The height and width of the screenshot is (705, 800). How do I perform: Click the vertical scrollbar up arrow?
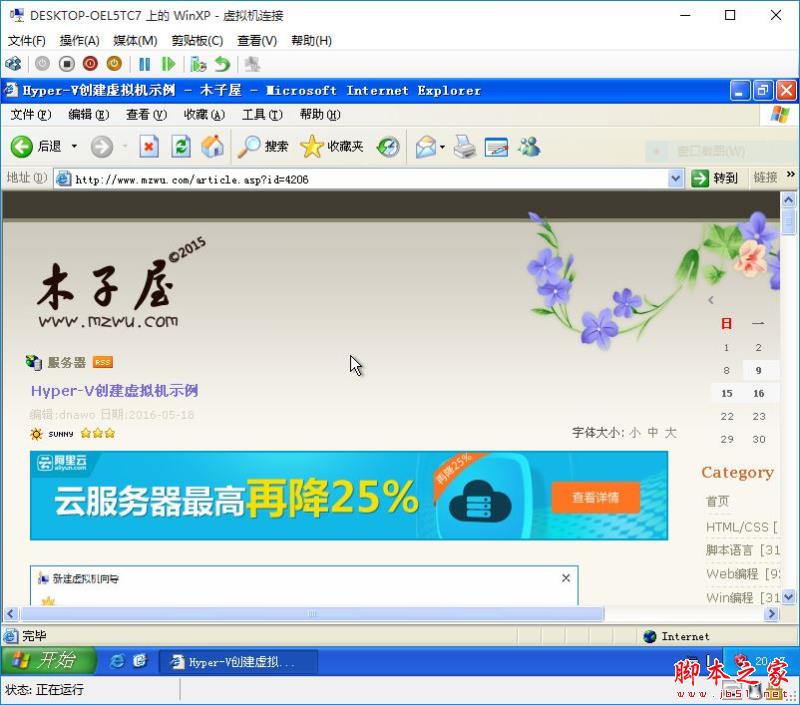coord(788,200)
